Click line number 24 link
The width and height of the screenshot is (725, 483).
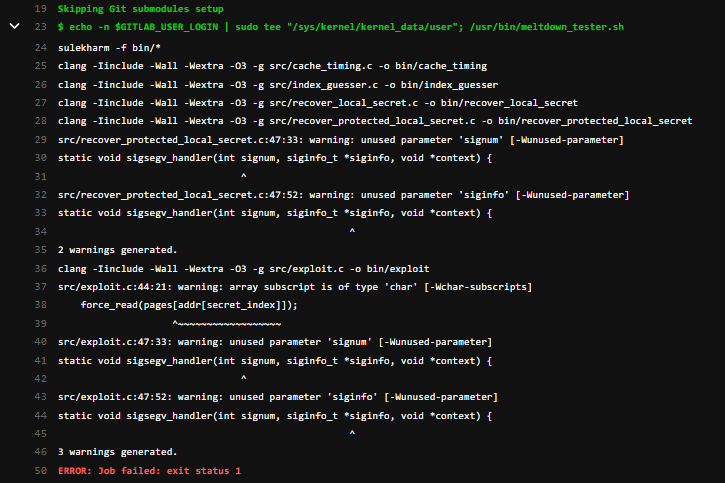(41, 48)
